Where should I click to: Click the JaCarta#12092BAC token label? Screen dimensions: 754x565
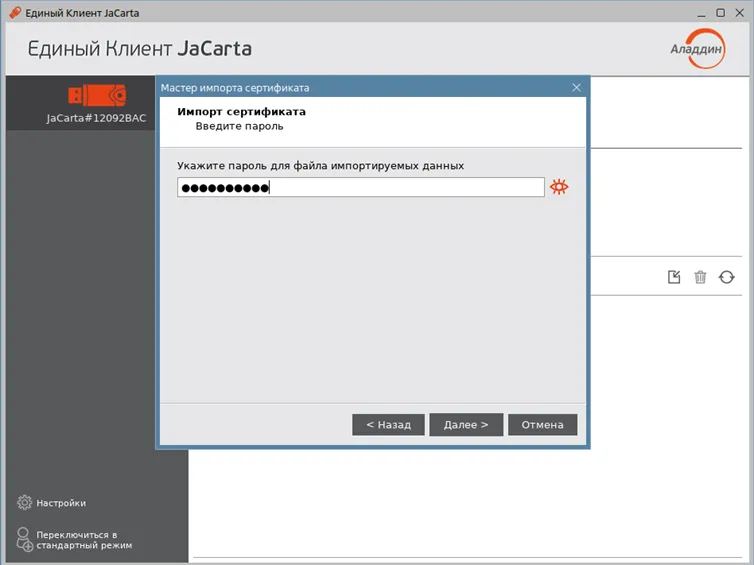(96, 118)
